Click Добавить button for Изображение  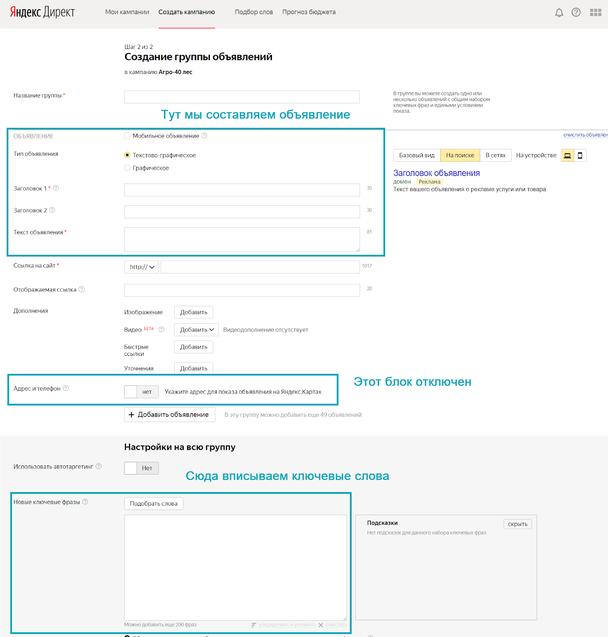pyautogui.click(x=193, y=312)
